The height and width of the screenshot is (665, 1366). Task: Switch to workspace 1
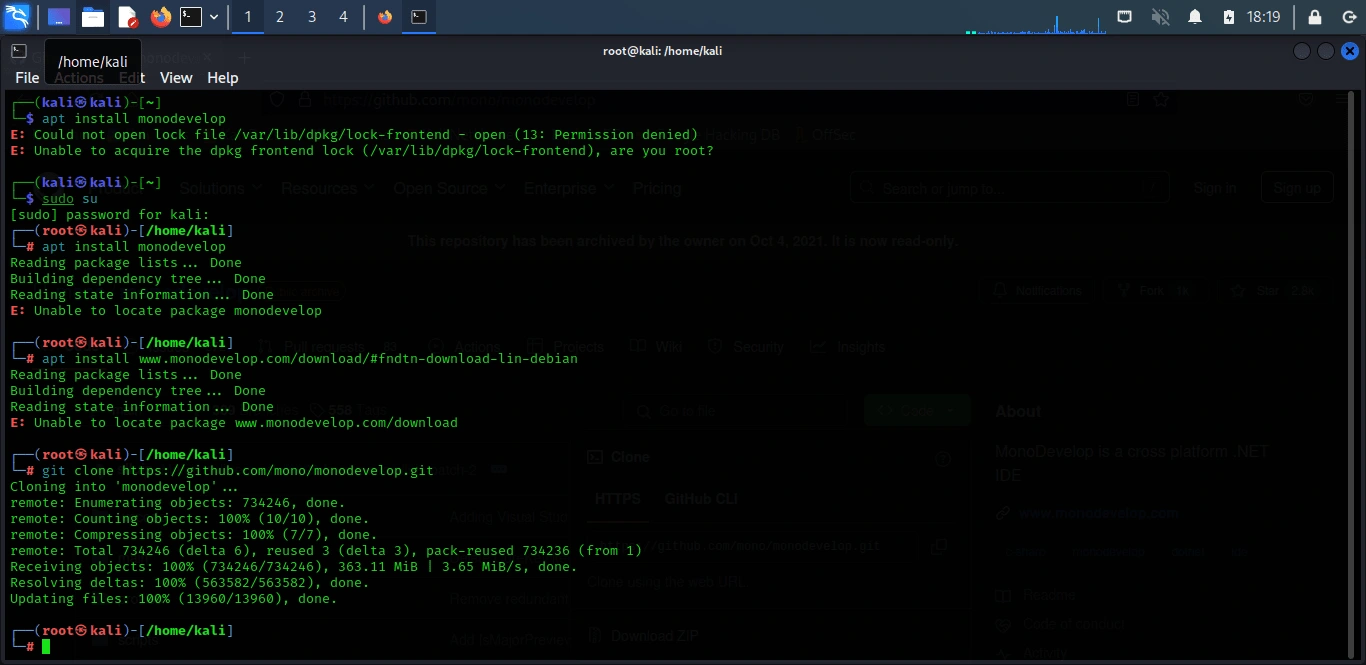[x=247, y=17]
